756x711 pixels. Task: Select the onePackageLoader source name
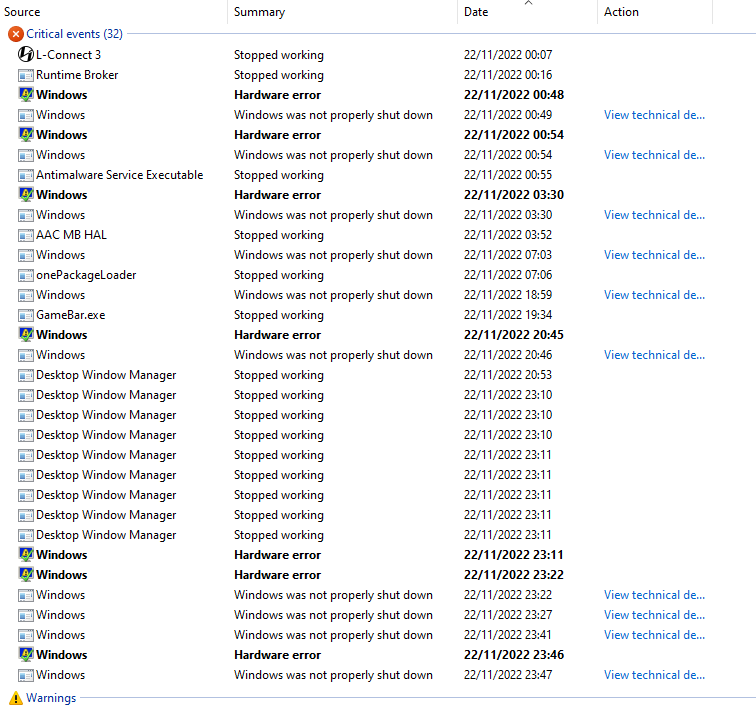[x=86, y=275]
